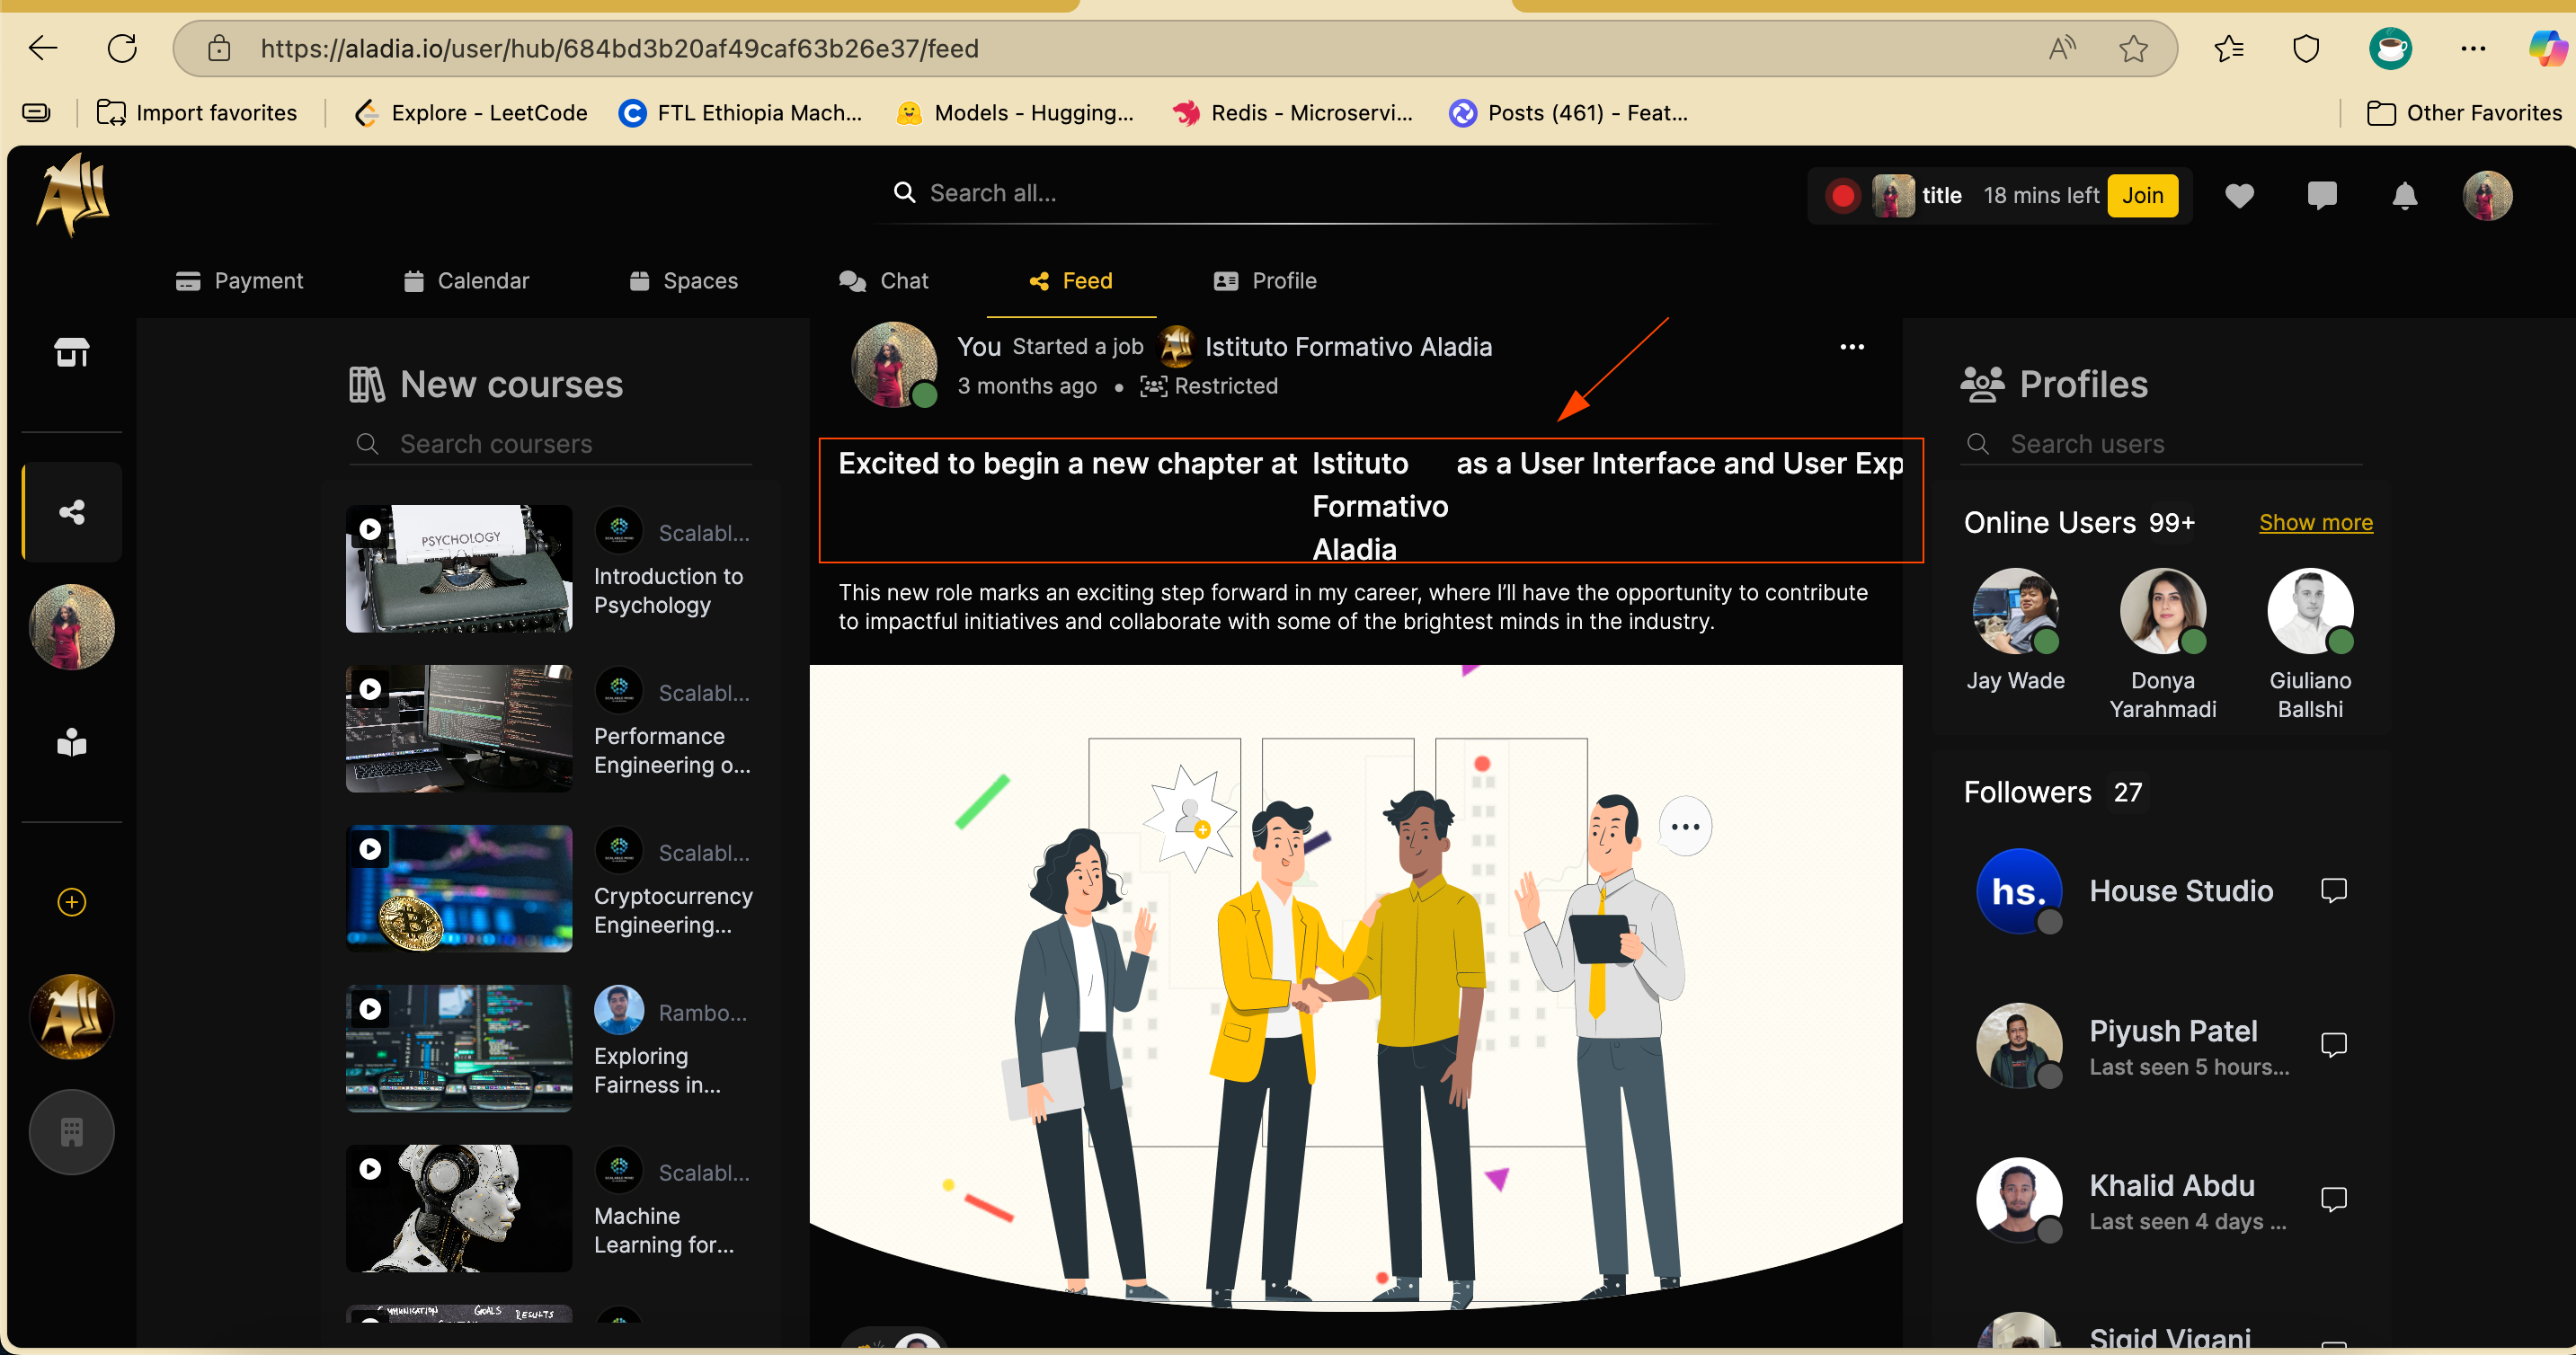Open the gold Aladia hub avatar in sidebar

tap(72, 1017)
